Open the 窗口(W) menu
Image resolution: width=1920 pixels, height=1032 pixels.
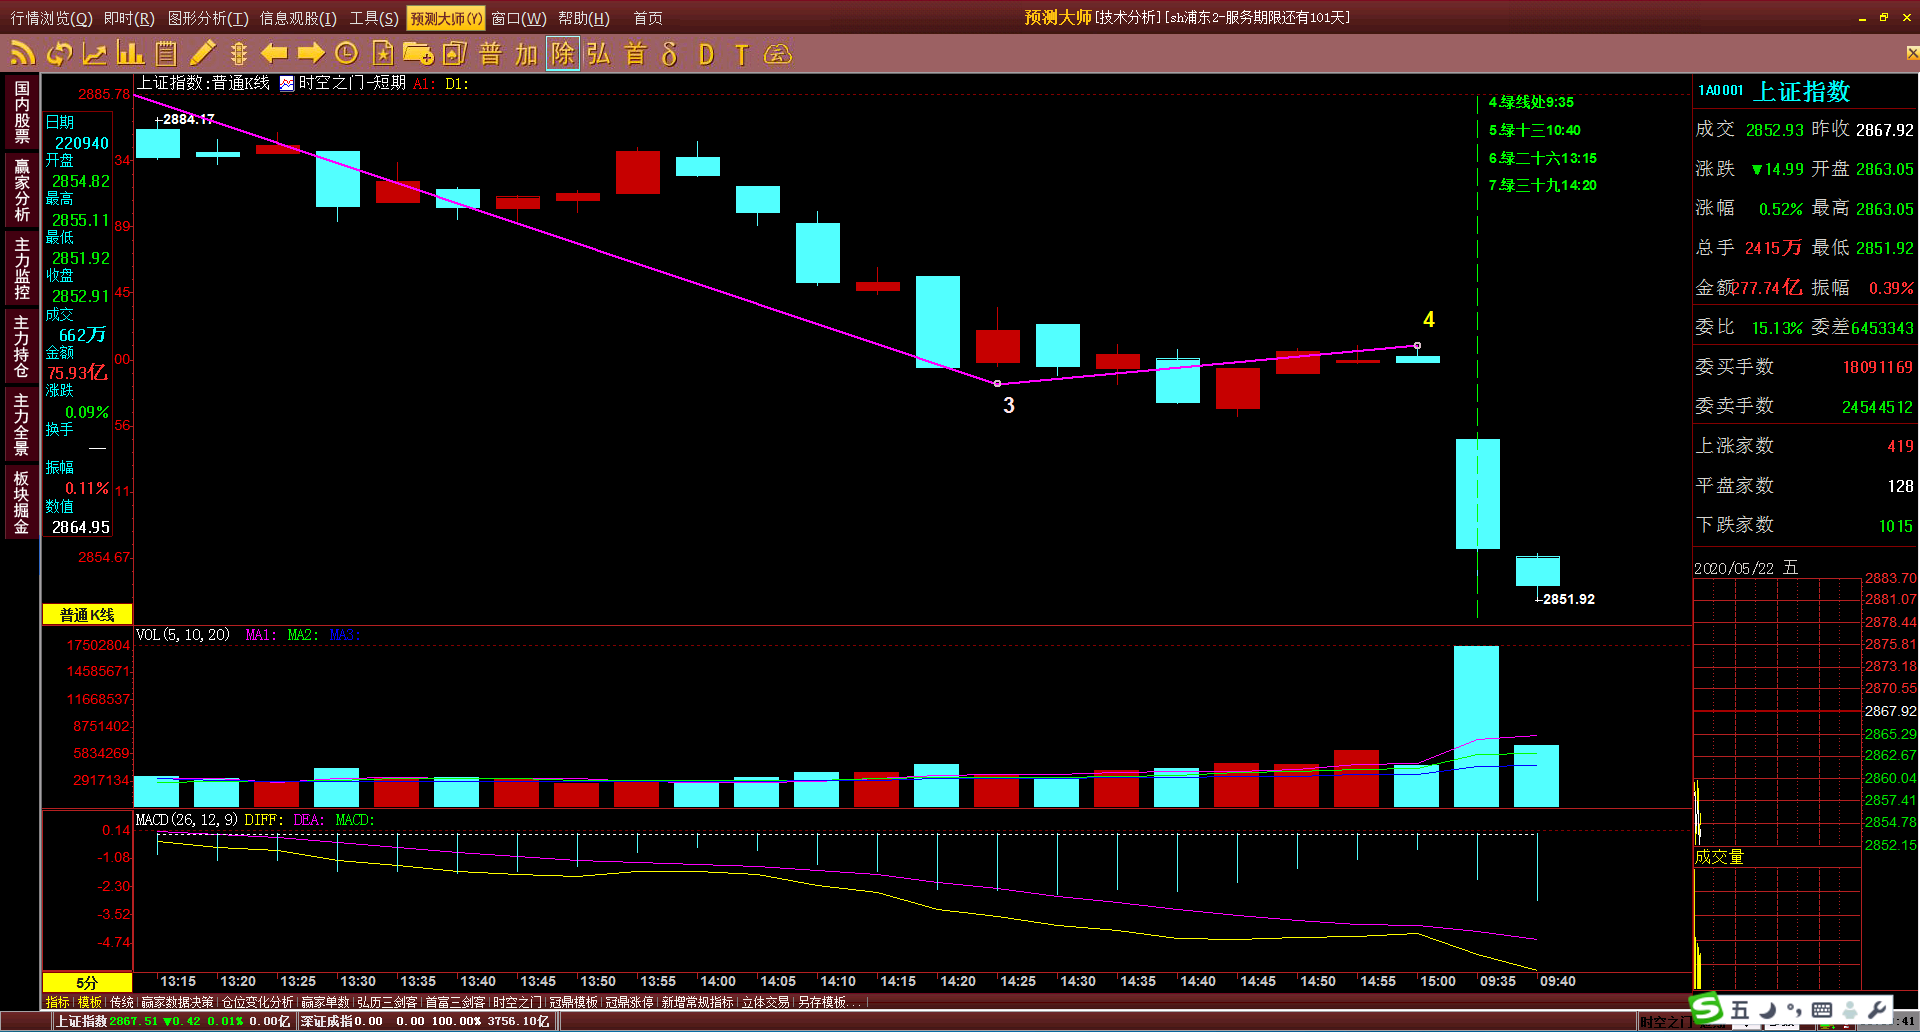pyautogui.click(x=519, y=18)
